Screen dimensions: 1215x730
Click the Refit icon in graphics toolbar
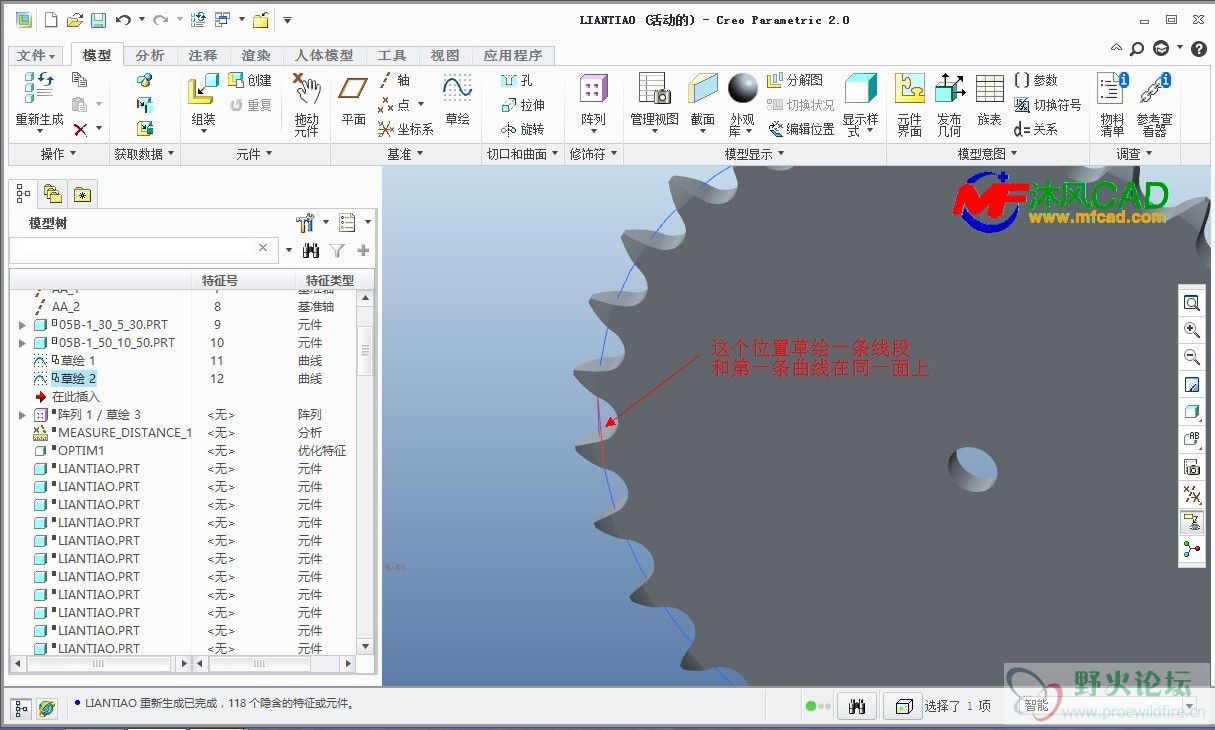pyautogui.click(x=1192, y=303)
